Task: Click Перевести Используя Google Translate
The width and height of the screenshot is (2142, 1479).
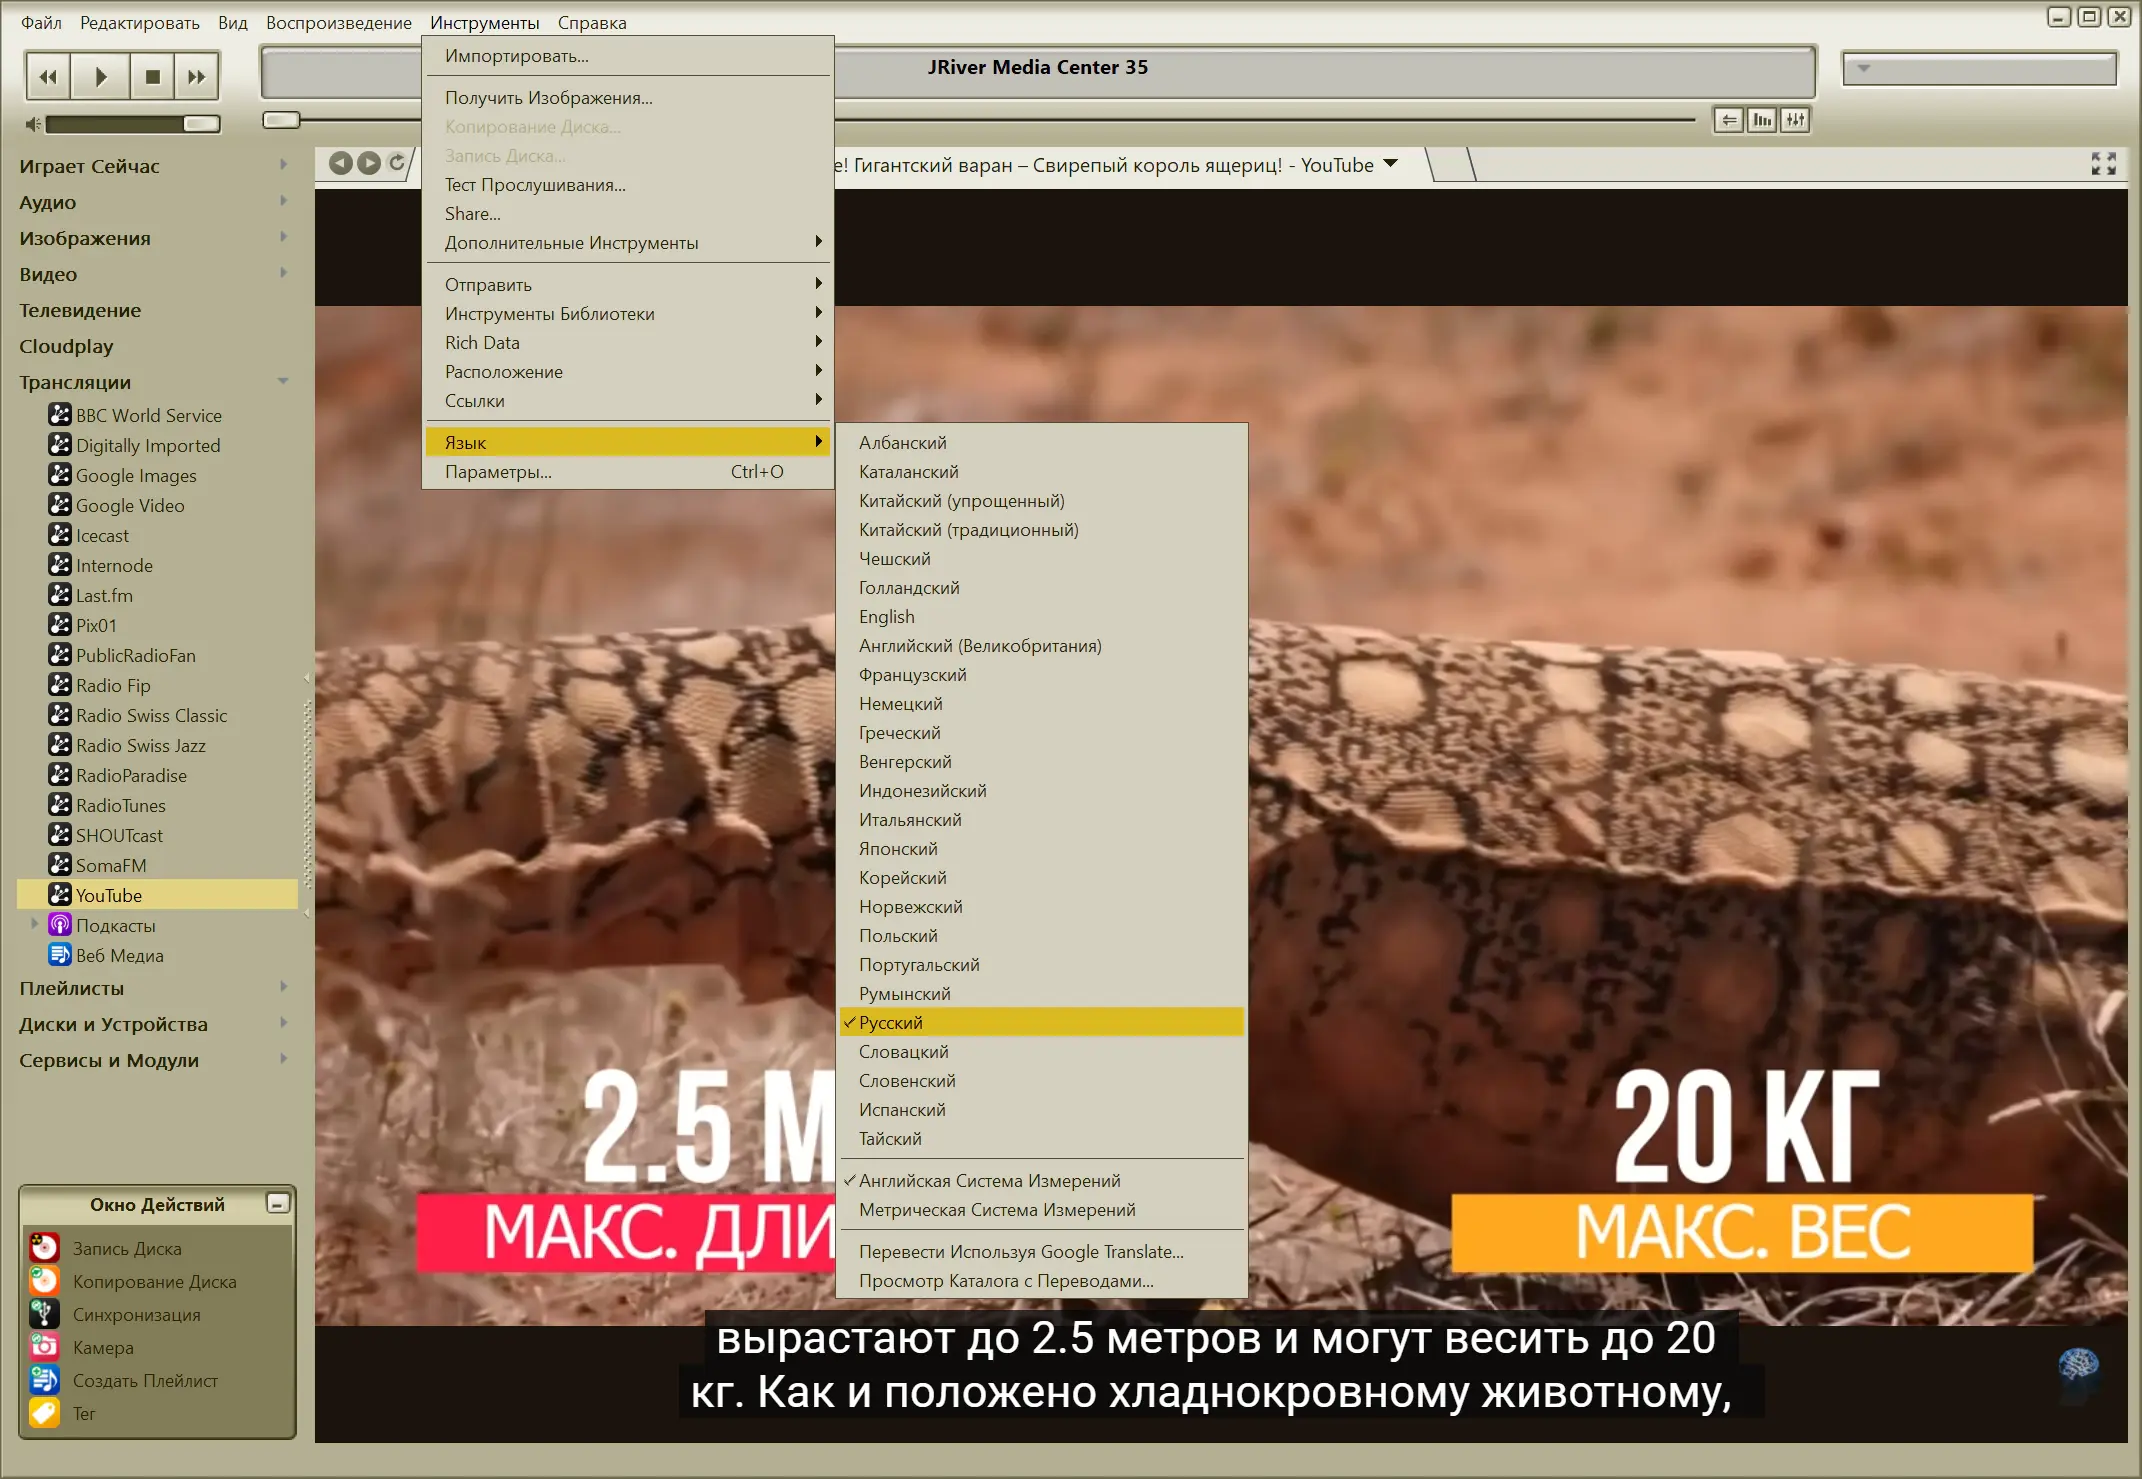Action: [1020, 1252]
